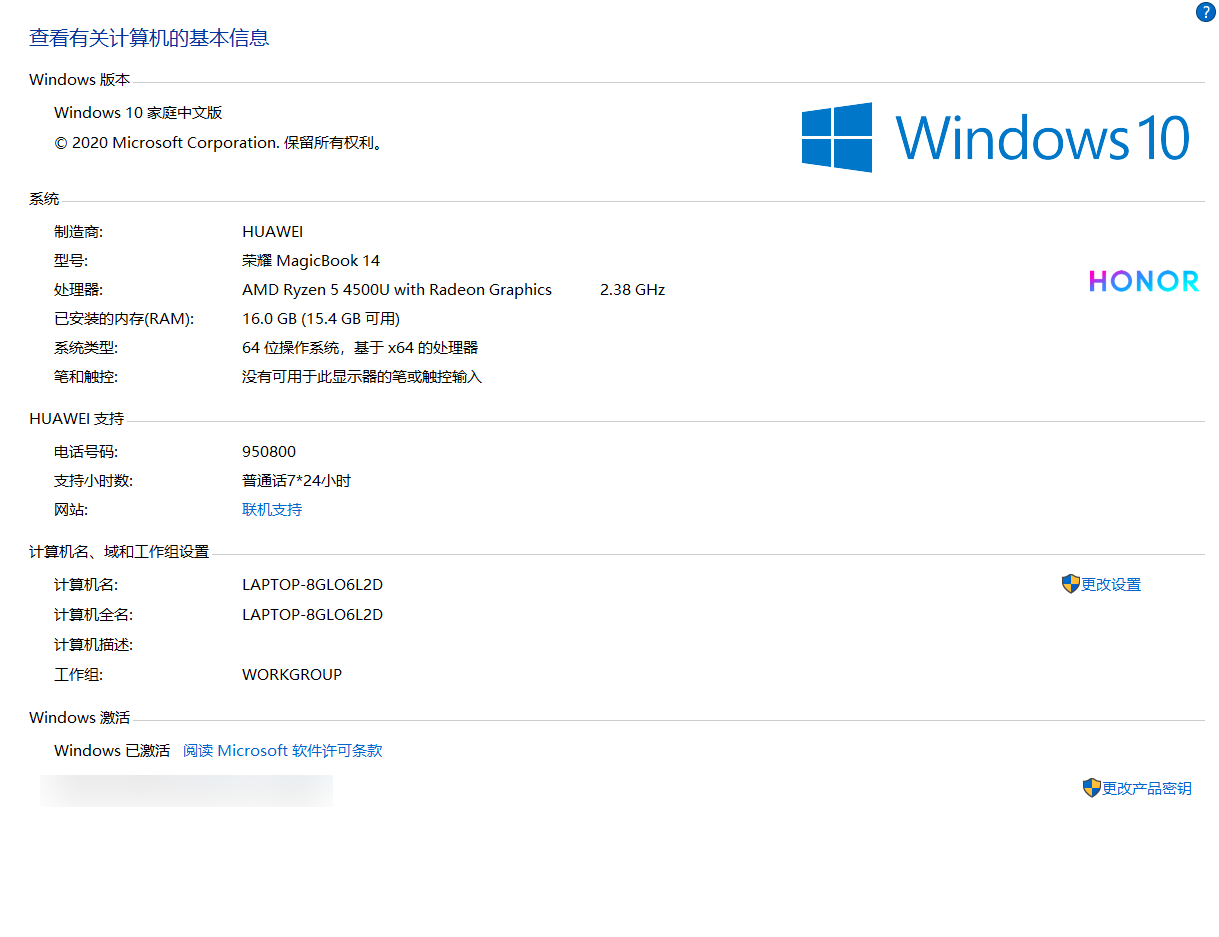Click the 系统 section heading
This screenshot has height=937, width=1219.
point(44,199)
